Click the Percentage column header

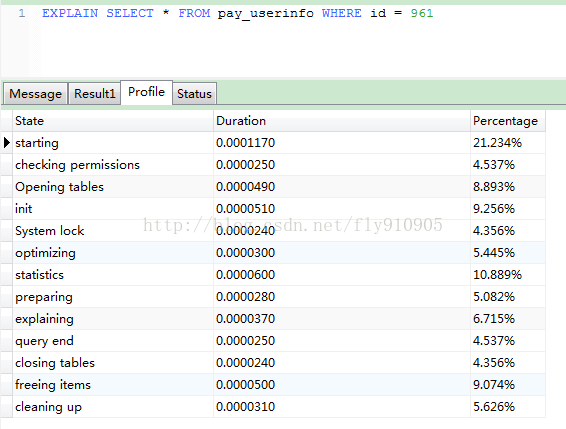tap(508, 121)
